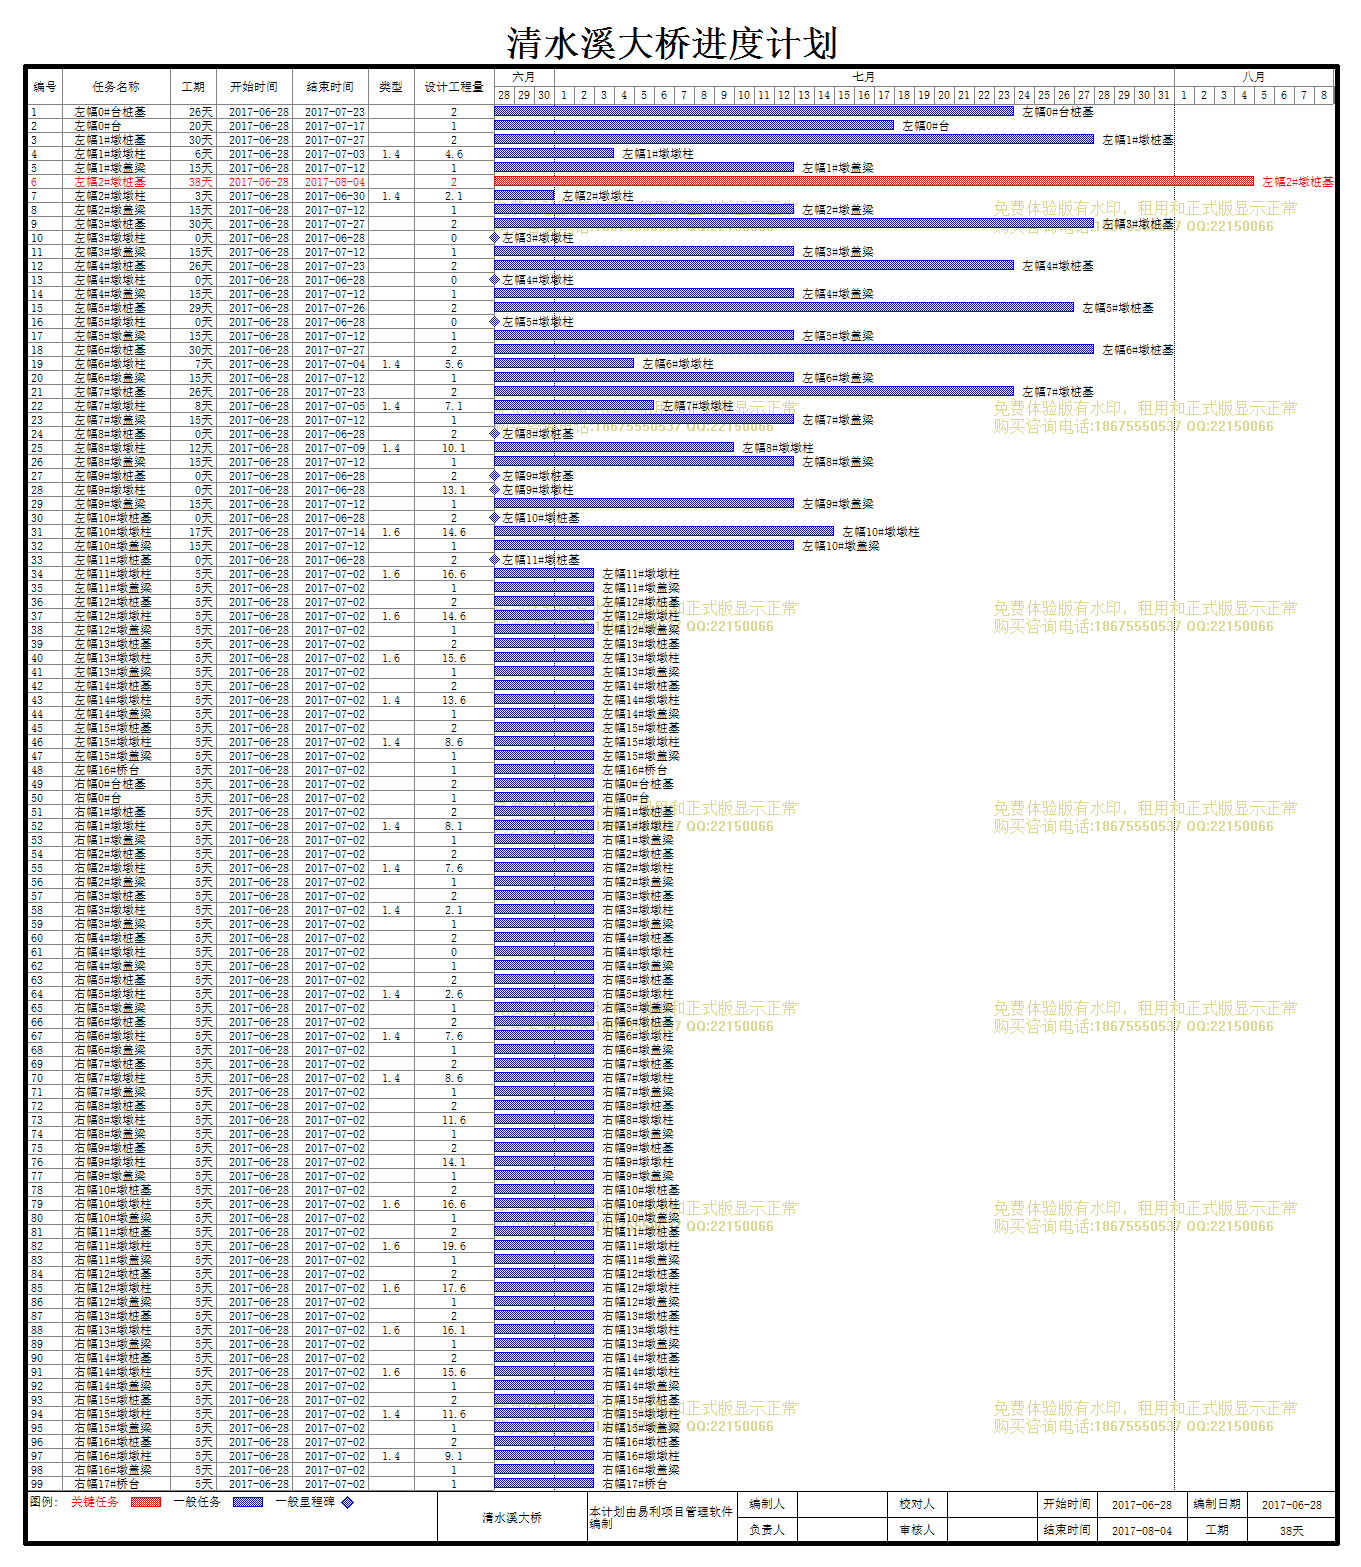Click the chart title 清水溪大桥进度计划

tap(672, 43)
